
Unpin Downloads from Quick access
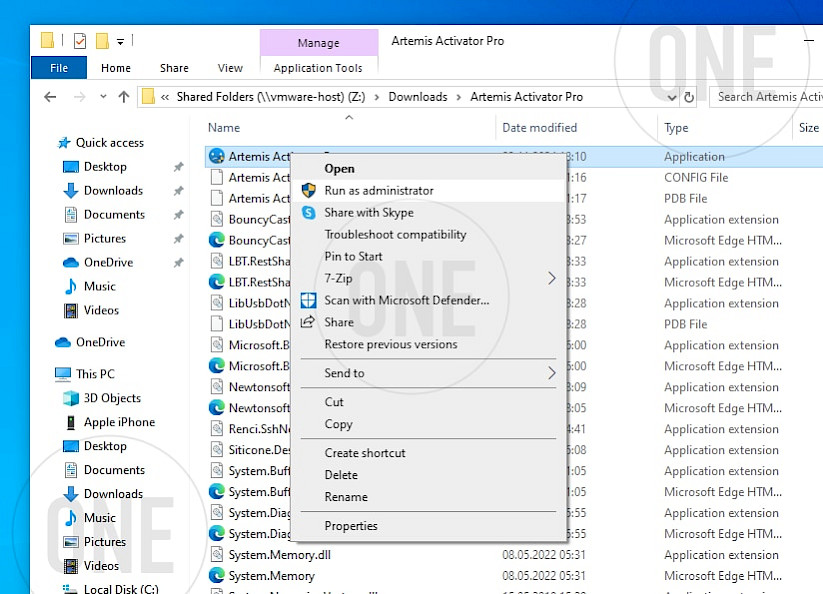click(x=178, y=190)
